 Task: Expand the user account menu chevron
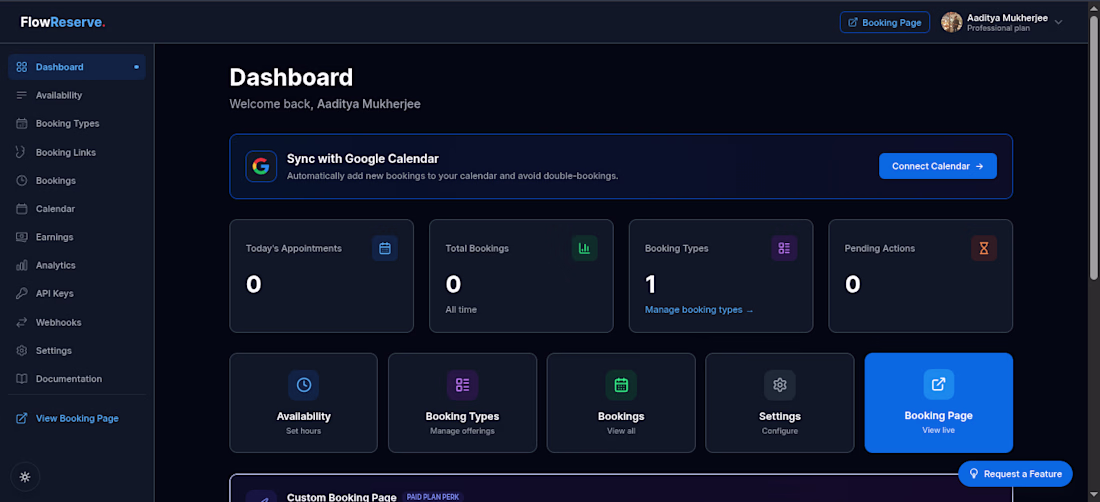coord(1059,22)
